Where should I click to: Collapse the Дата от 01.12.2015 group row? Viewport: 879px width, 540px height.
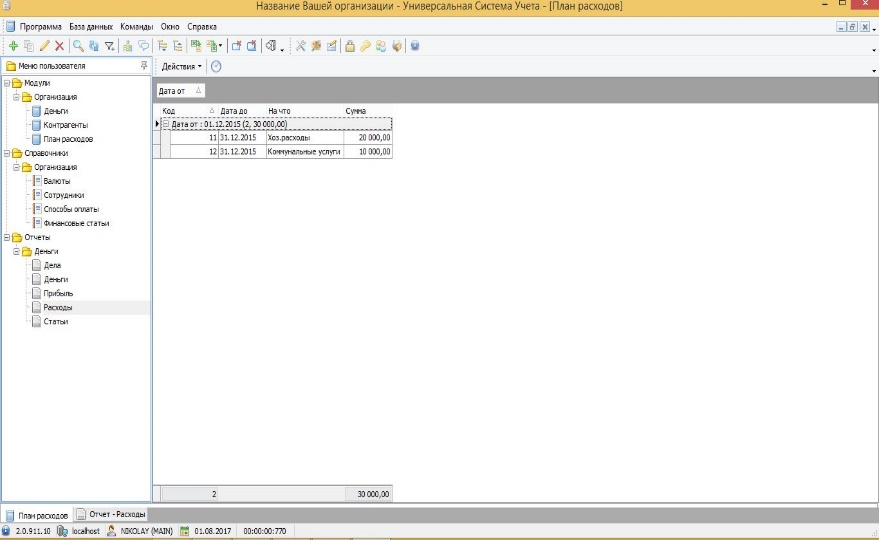click(166, 124)
